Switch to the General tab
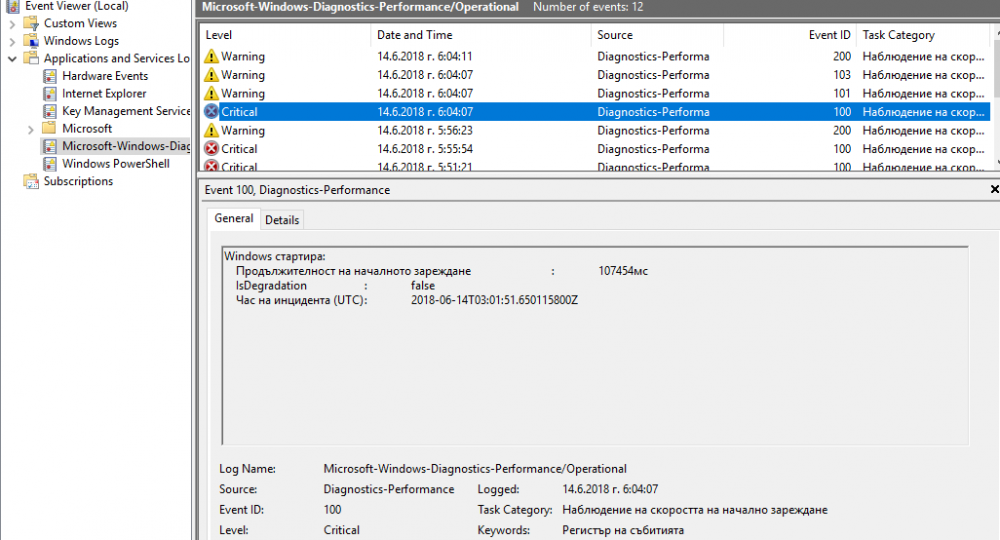The height and width of the screenshot is (540, 1000). coord(233,218)
